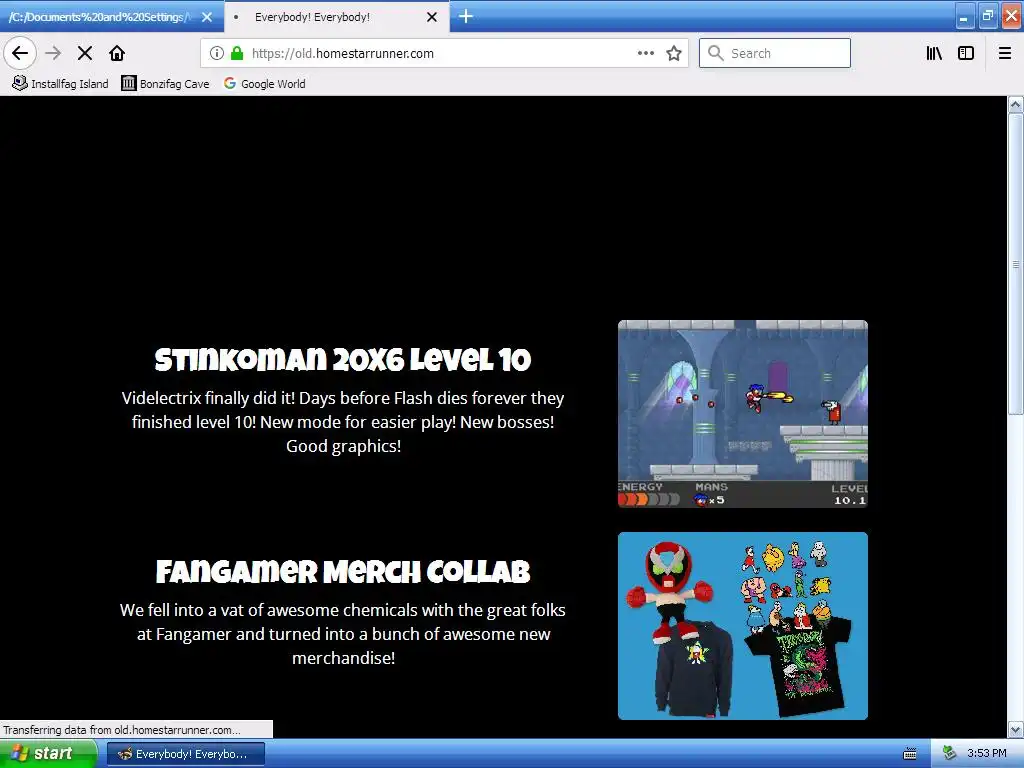Image resolution: width=1024 pixels, height=768 pixels.
Task: Close the Everybody! Everybody! tab
Action: (x=432, y=17)
